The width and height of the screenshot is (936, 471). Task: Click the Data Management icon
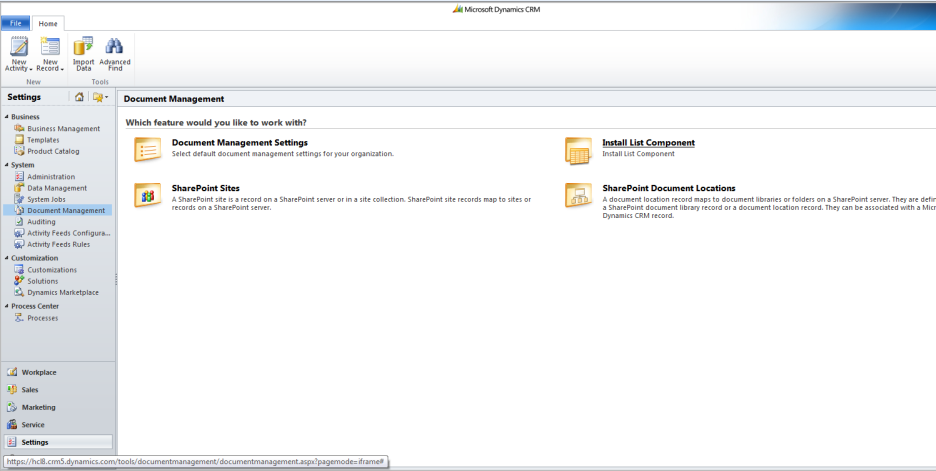tap(19, 188)
